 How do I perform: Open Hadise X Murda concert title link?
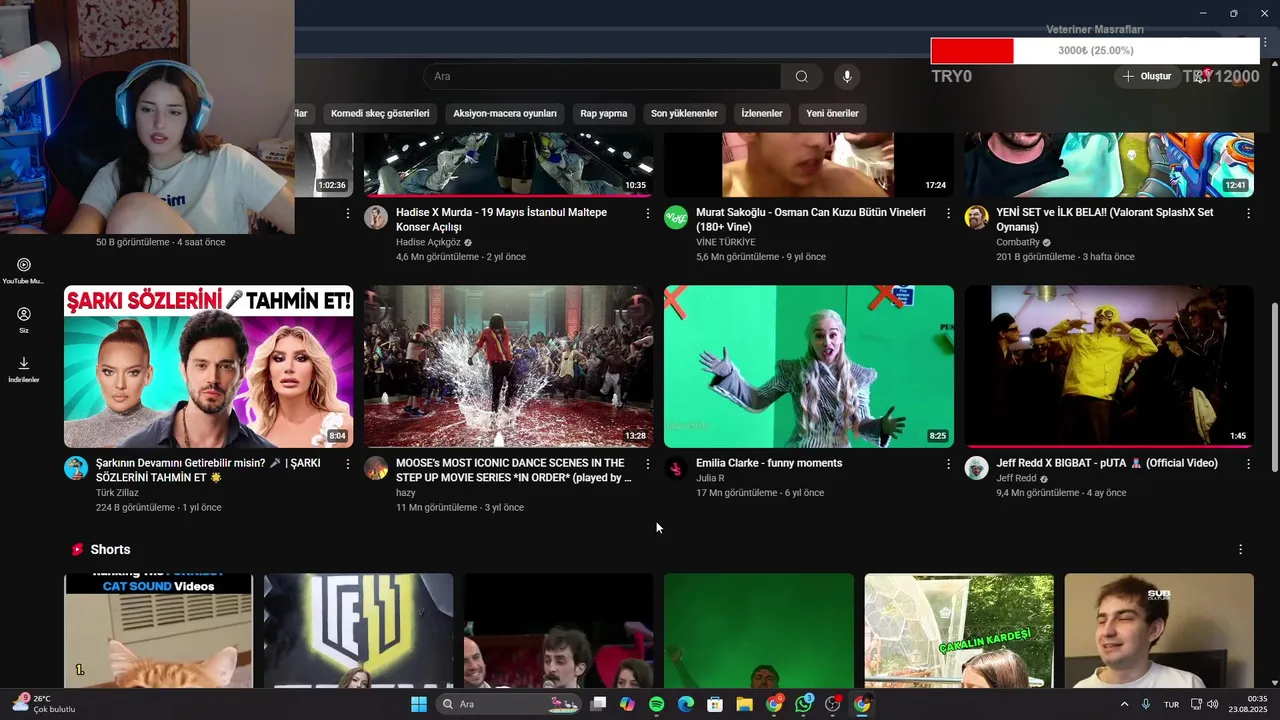click(501, 220)
